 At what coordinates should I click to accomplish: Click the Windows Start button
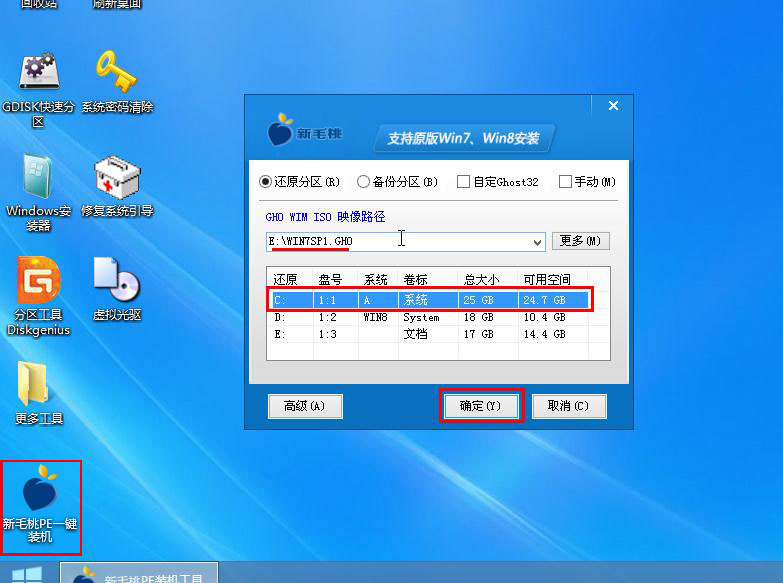click(x=27, y=575)
